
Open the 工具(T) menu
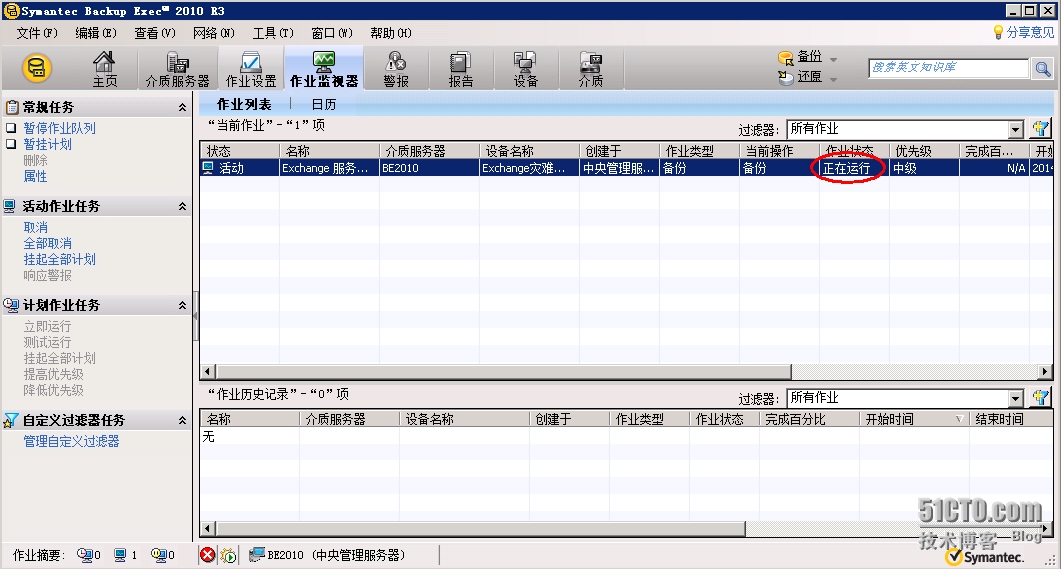click(273, 32)
